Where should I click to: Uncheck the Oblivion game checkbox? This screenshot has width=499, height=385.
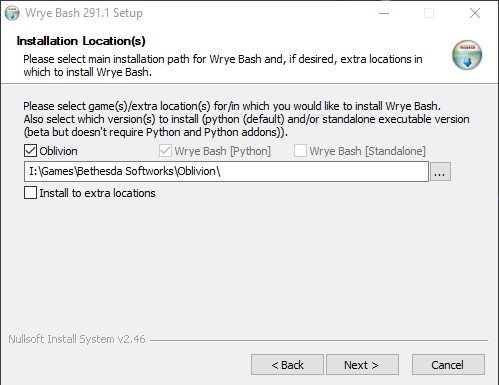(30, 151)
